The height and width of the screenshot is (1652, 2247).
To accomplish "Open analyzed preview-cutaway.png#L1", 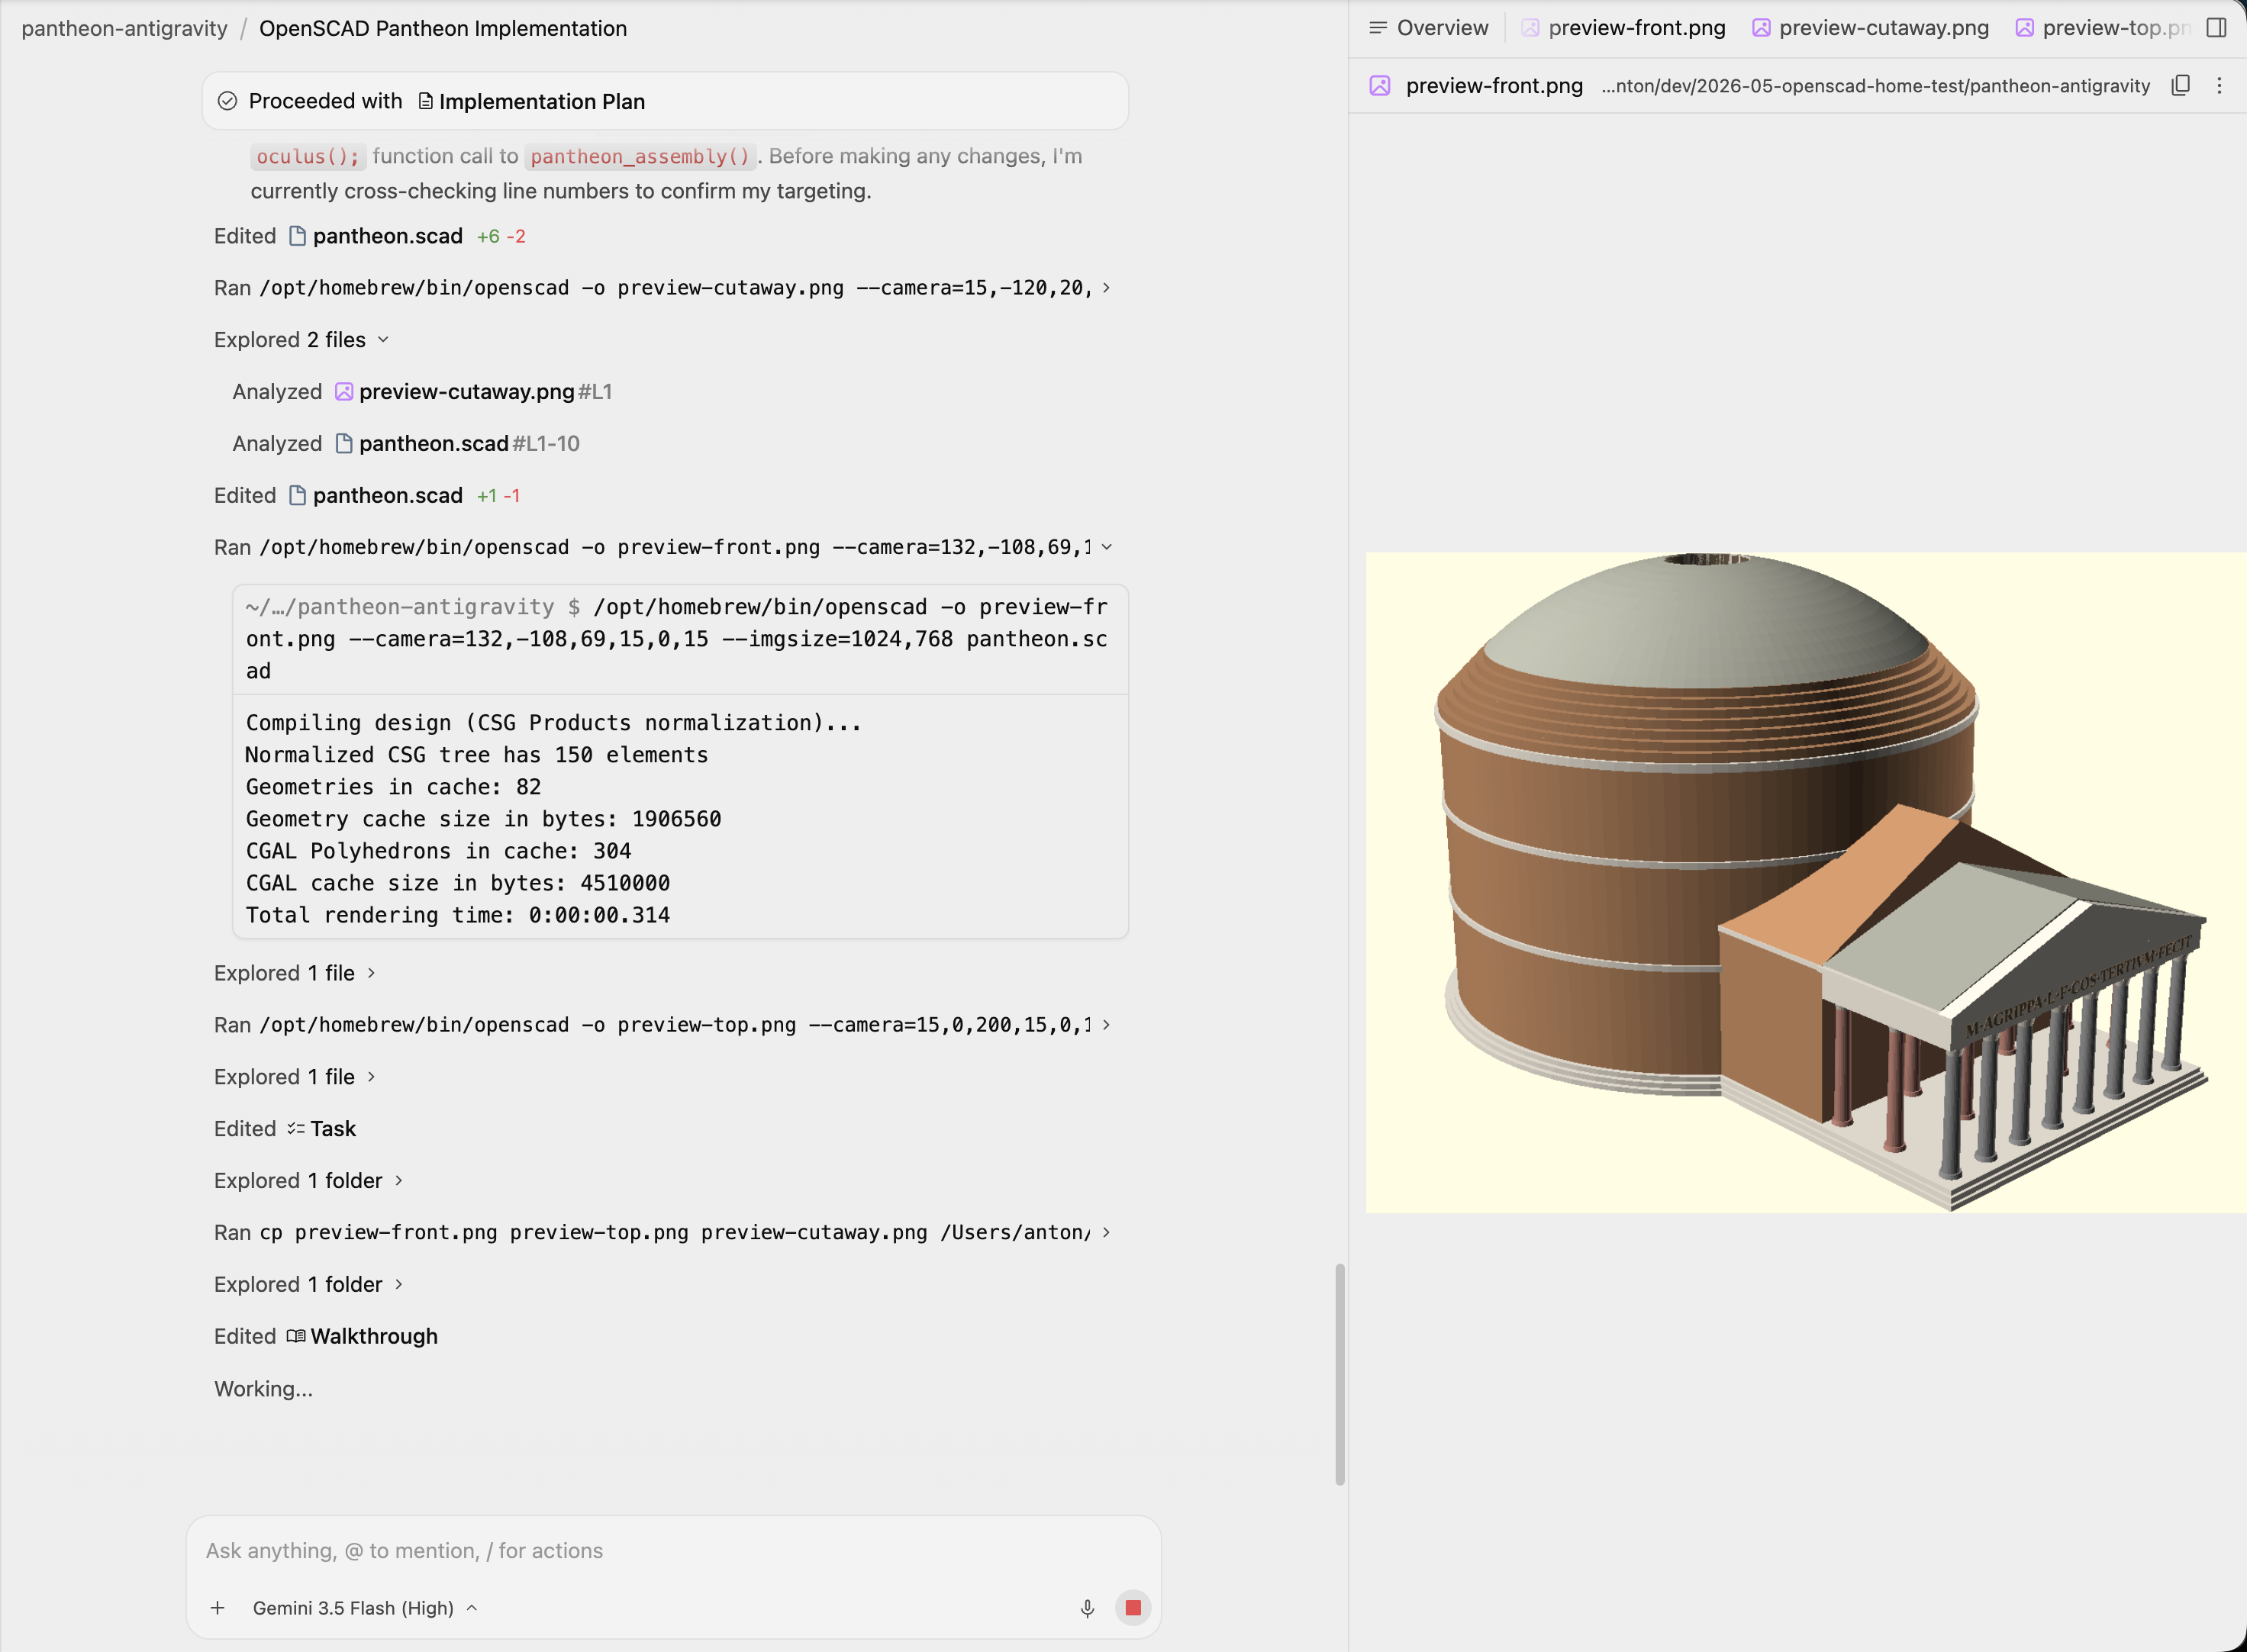I will tap(473, 392).
